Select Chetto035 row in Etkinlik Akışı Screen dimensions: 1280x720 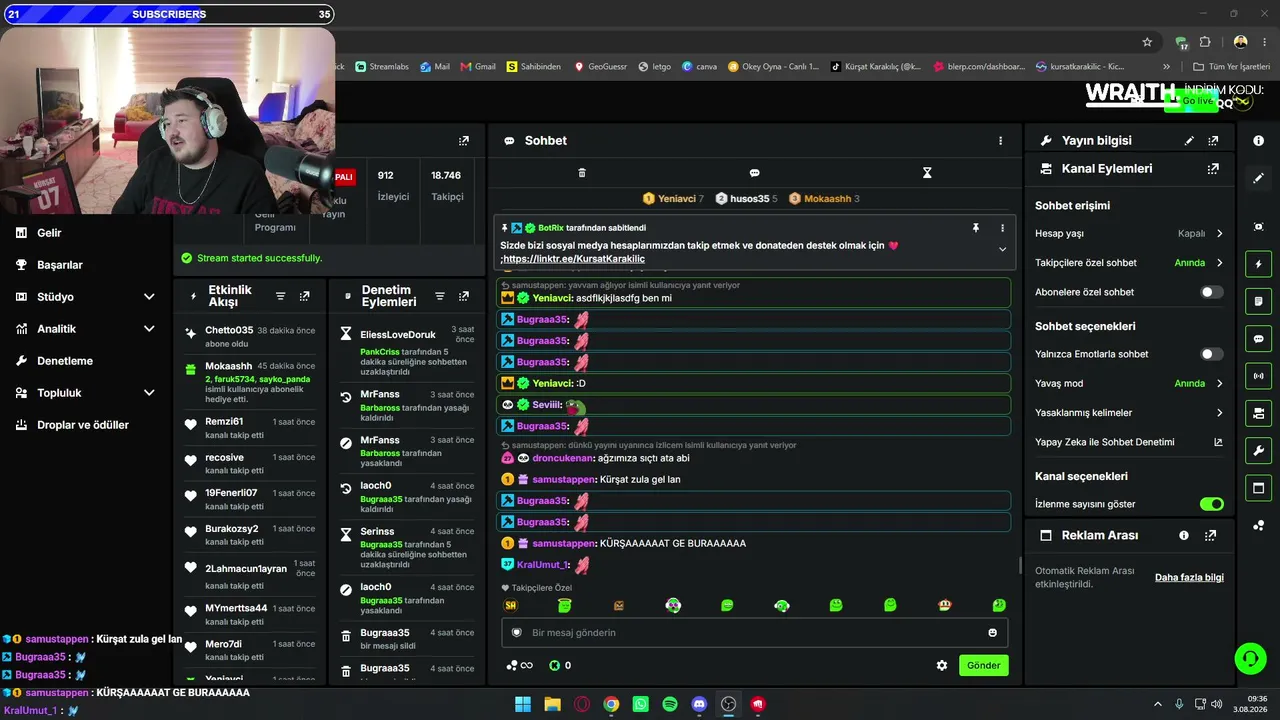click(x=249, y=337)
